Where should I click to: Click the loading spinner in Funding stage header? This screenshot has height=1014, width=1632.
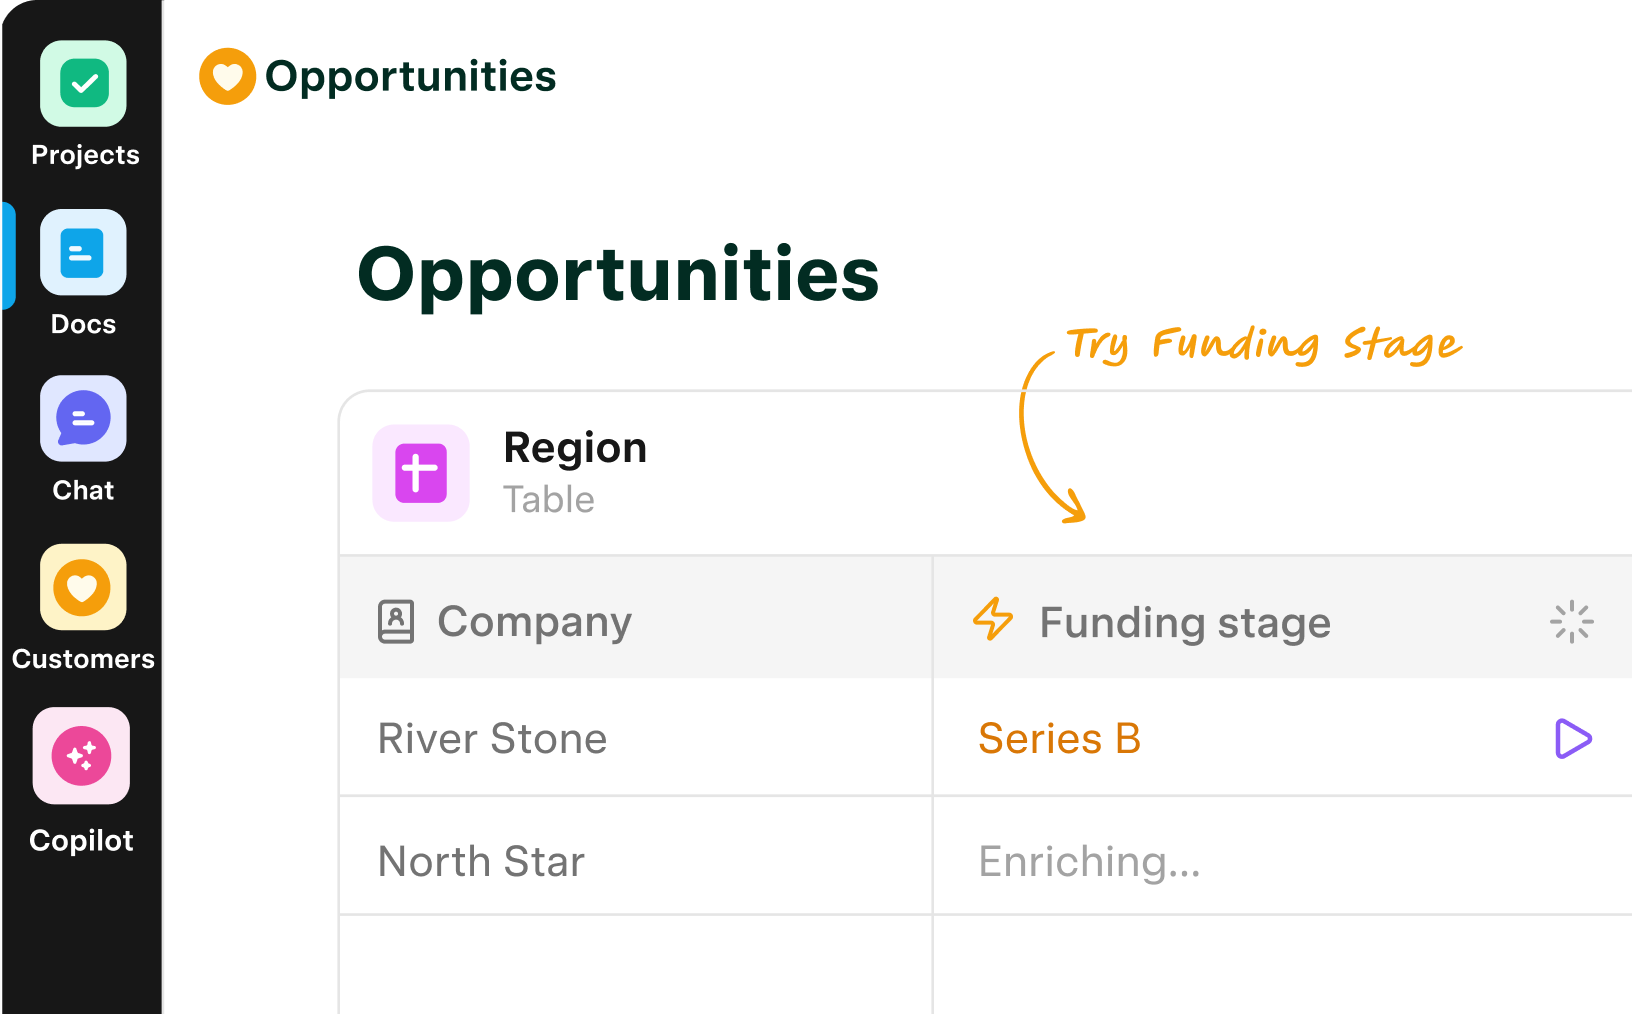[x=1571, y=622]
